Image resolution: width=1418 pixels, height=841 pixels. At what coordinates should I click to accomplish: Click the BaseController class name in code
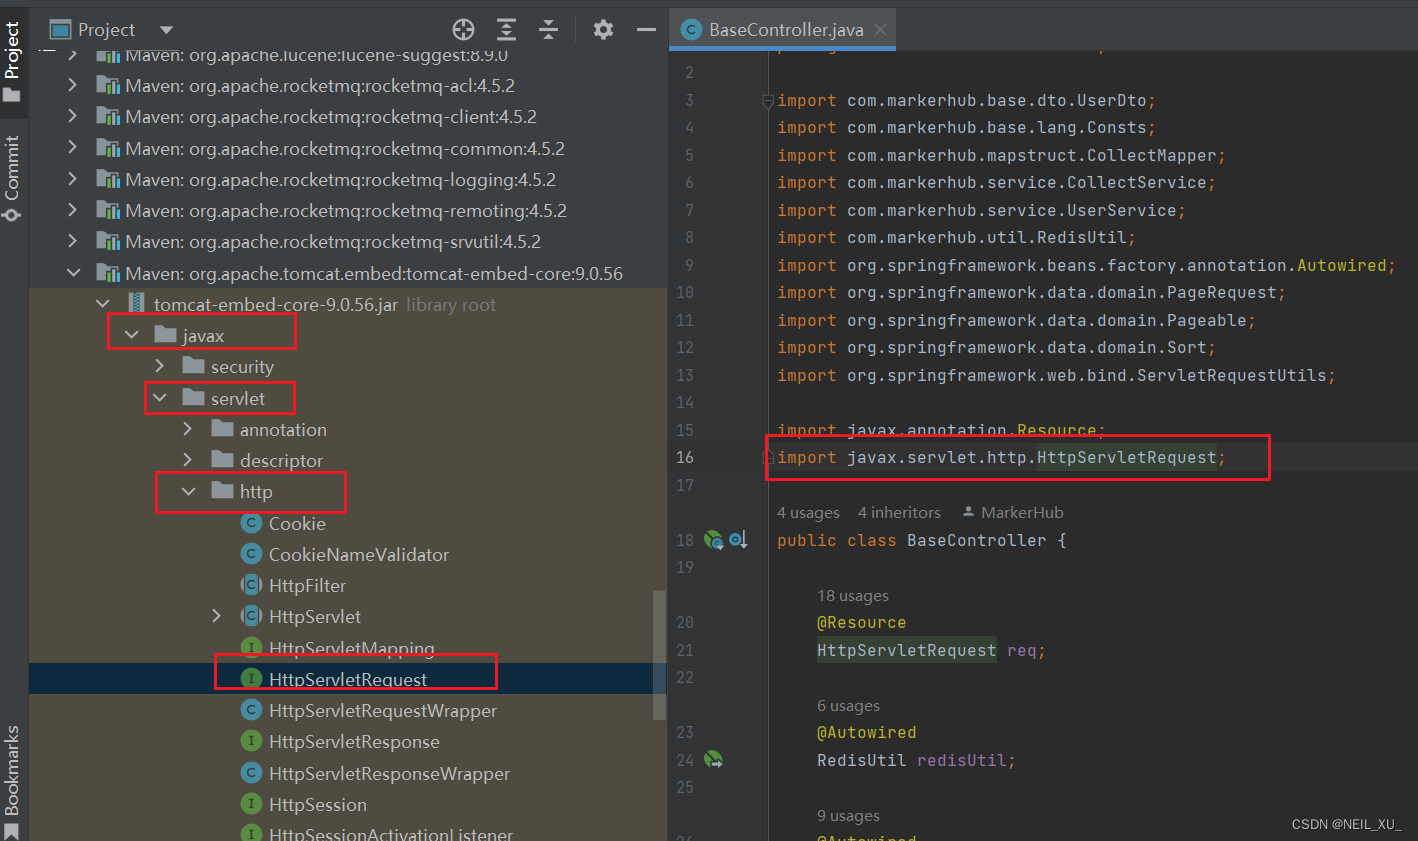[976, 540]
